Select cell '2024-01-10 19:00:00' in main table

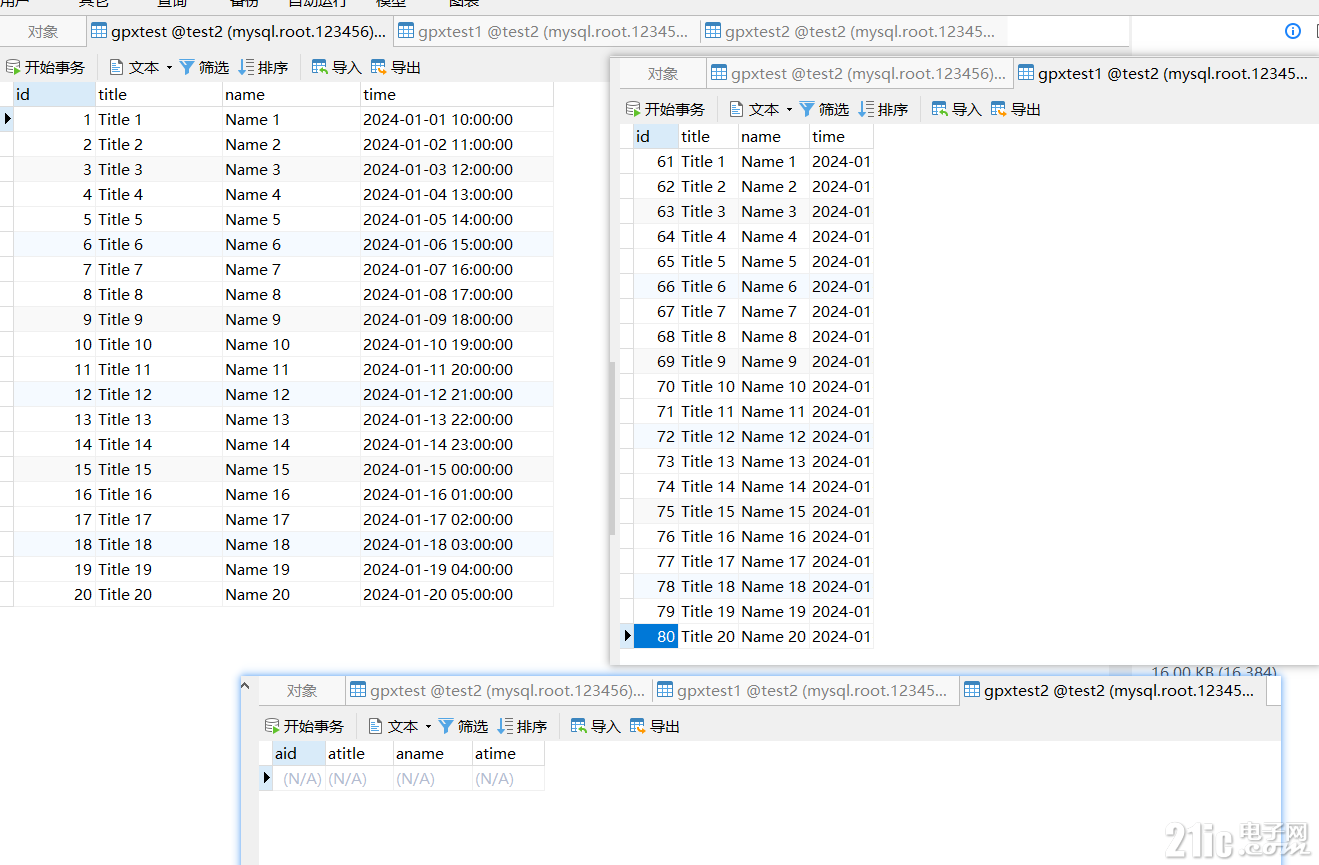[x=456, y=344]
